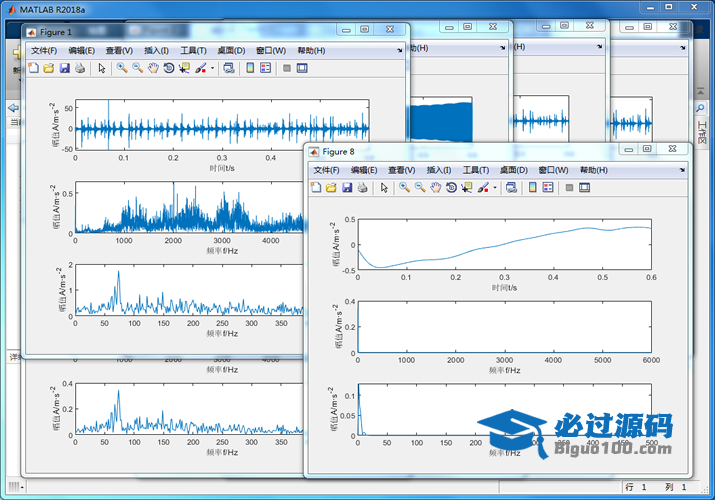The width and height of the screenshot is (715, 500).
Task: Click dock arrow at Figure 1 menu bar end
Action: coord(399,51)
